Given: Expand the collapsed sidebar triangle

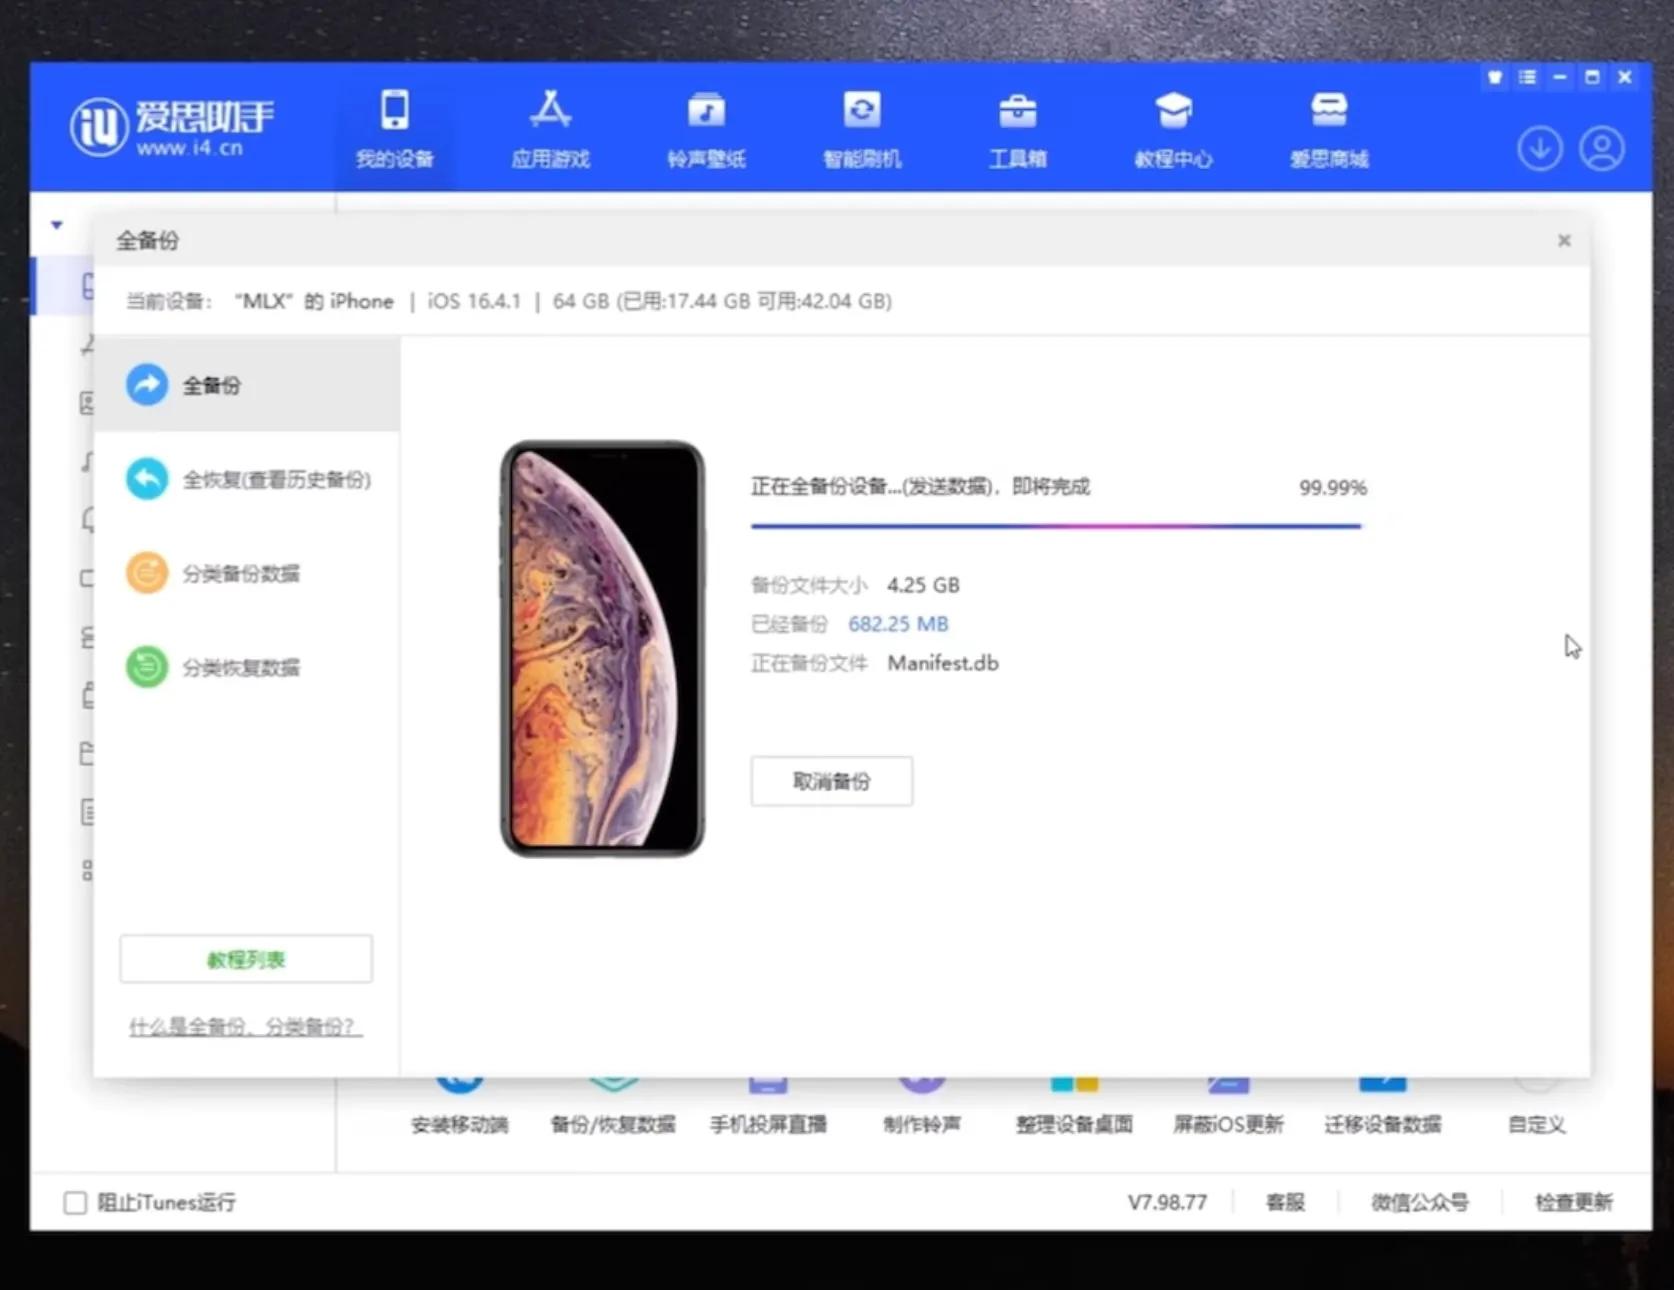Looking at the screenshot, I should pyautogui.click(x=56, y=225).
